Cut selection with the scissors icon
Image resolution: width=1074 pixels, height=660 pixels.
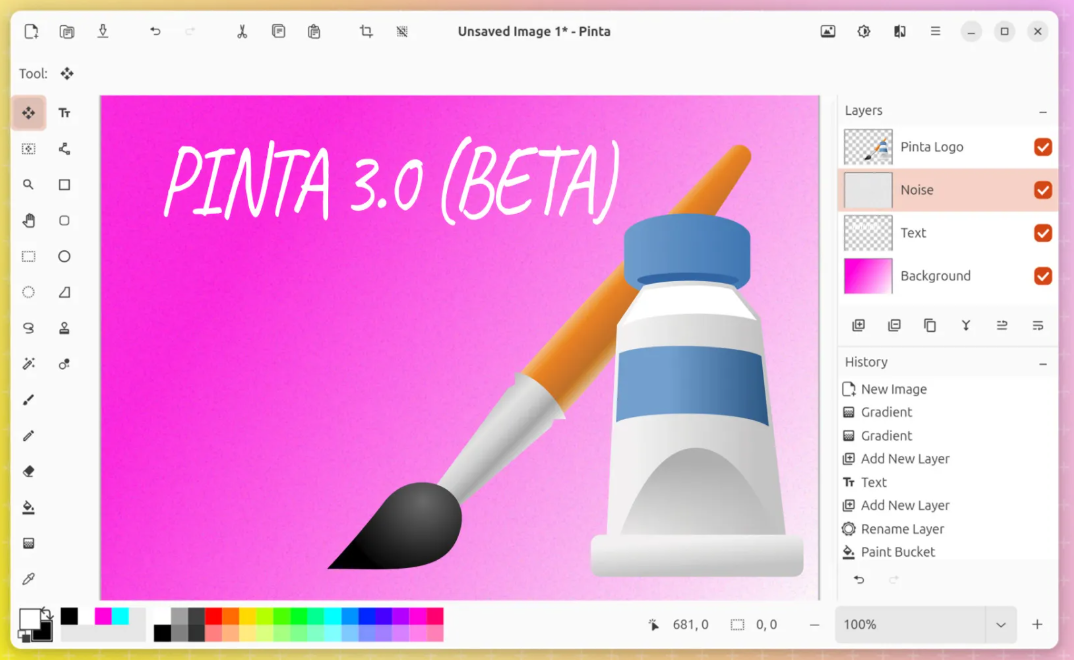(x=242, y=31)
